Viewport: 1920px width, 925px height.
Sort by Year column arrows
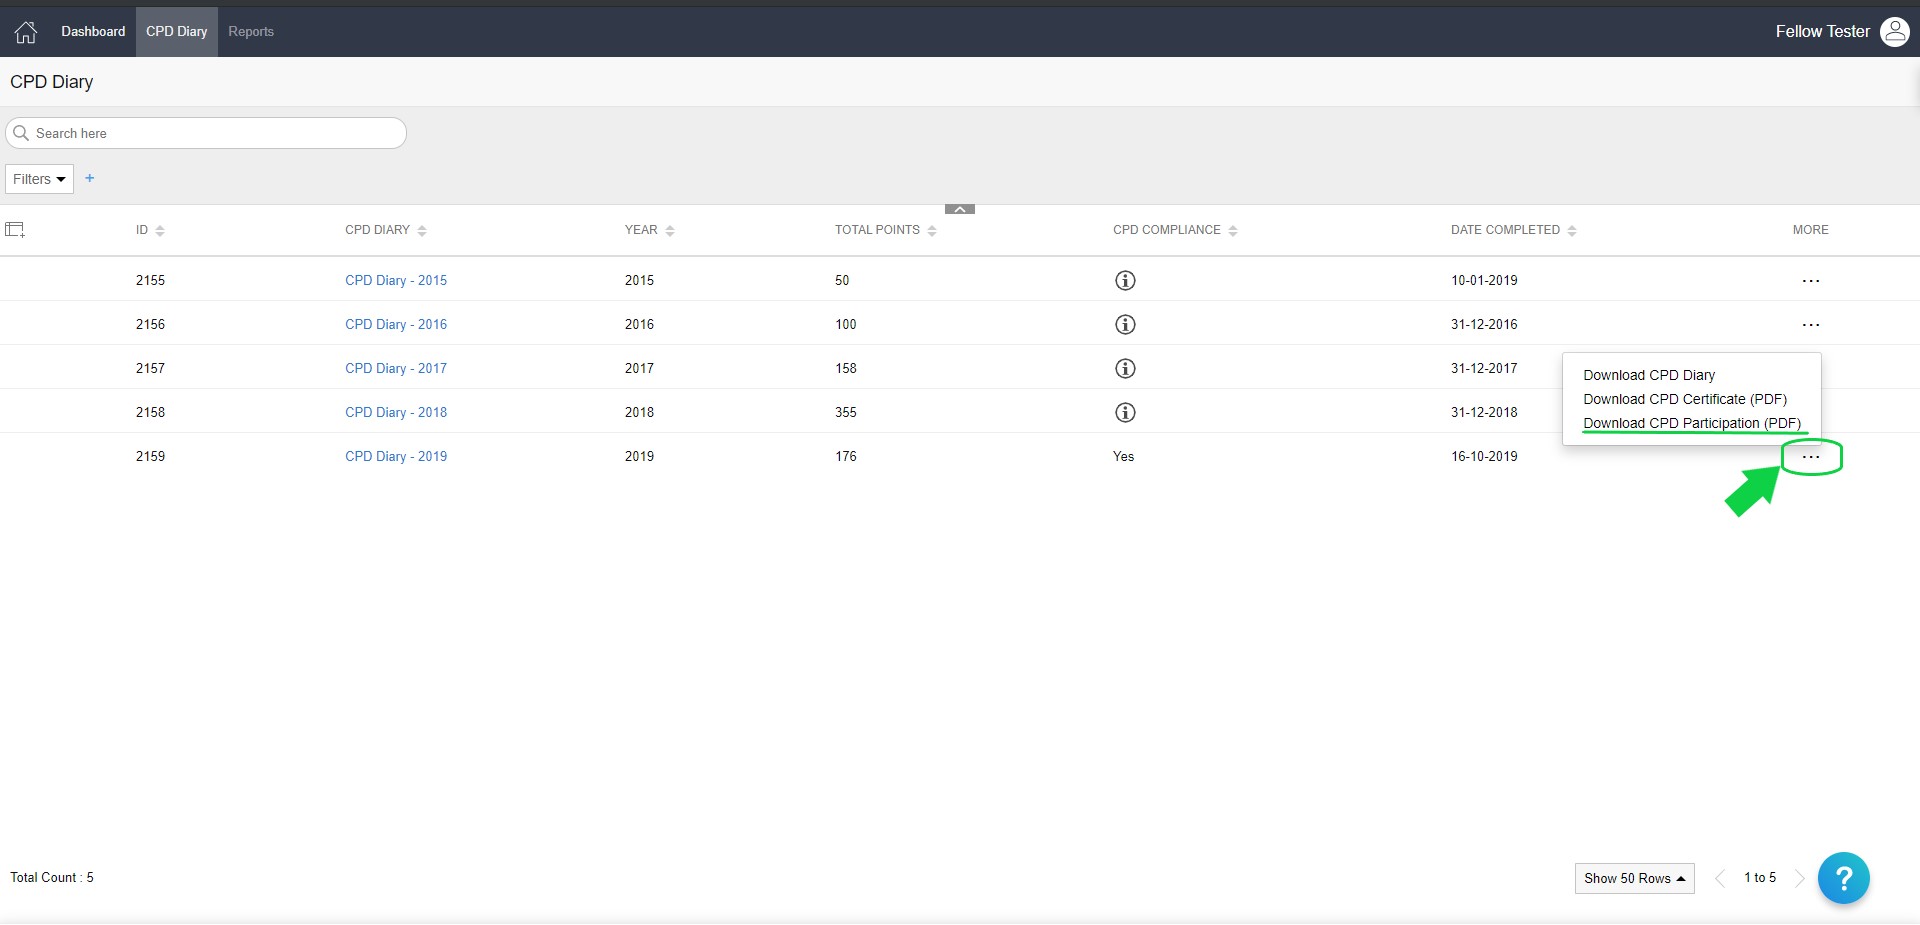coord(670,231)
